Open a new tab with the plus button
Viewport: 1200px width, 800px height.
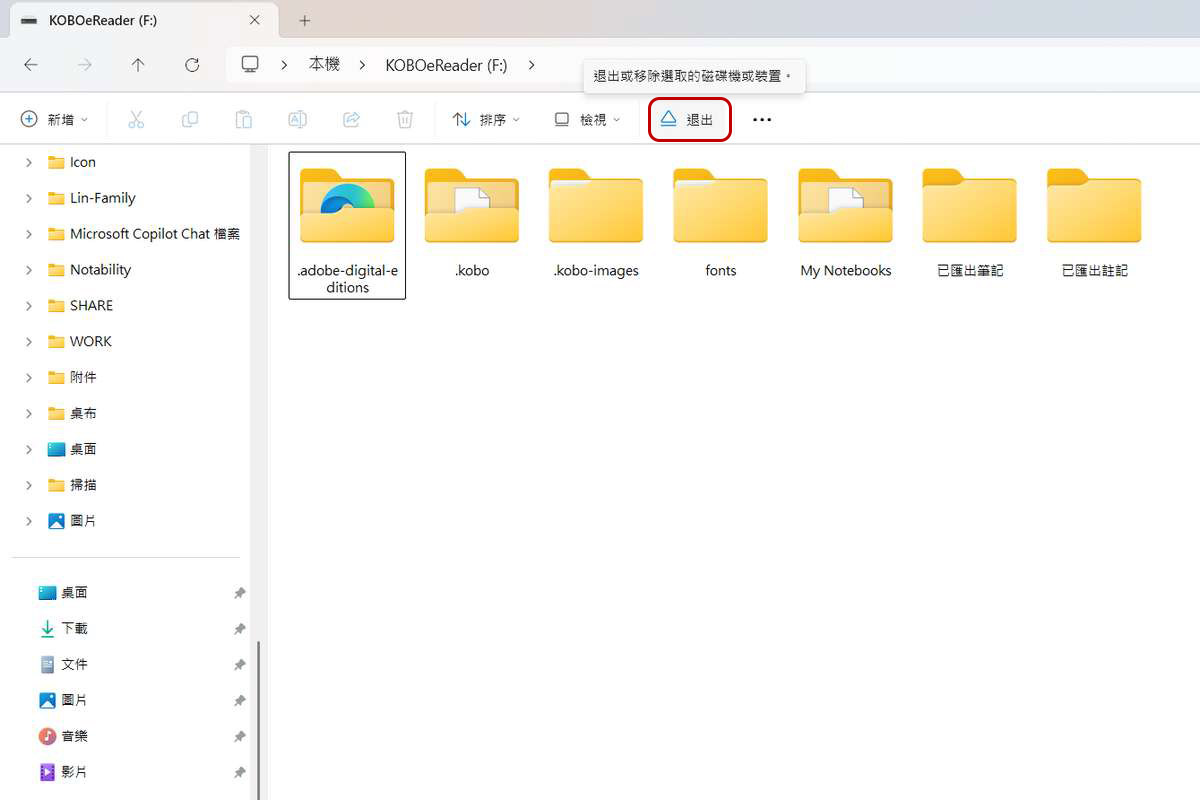pos(305,20)
